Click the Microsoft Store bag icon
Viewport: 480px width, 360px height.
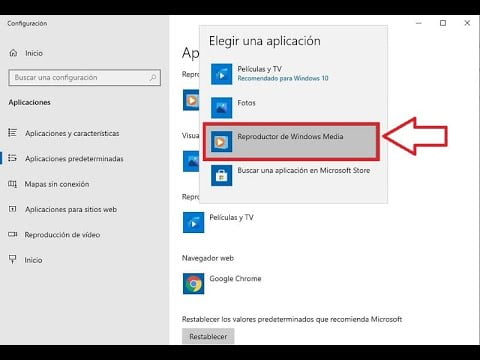point(222,175)
